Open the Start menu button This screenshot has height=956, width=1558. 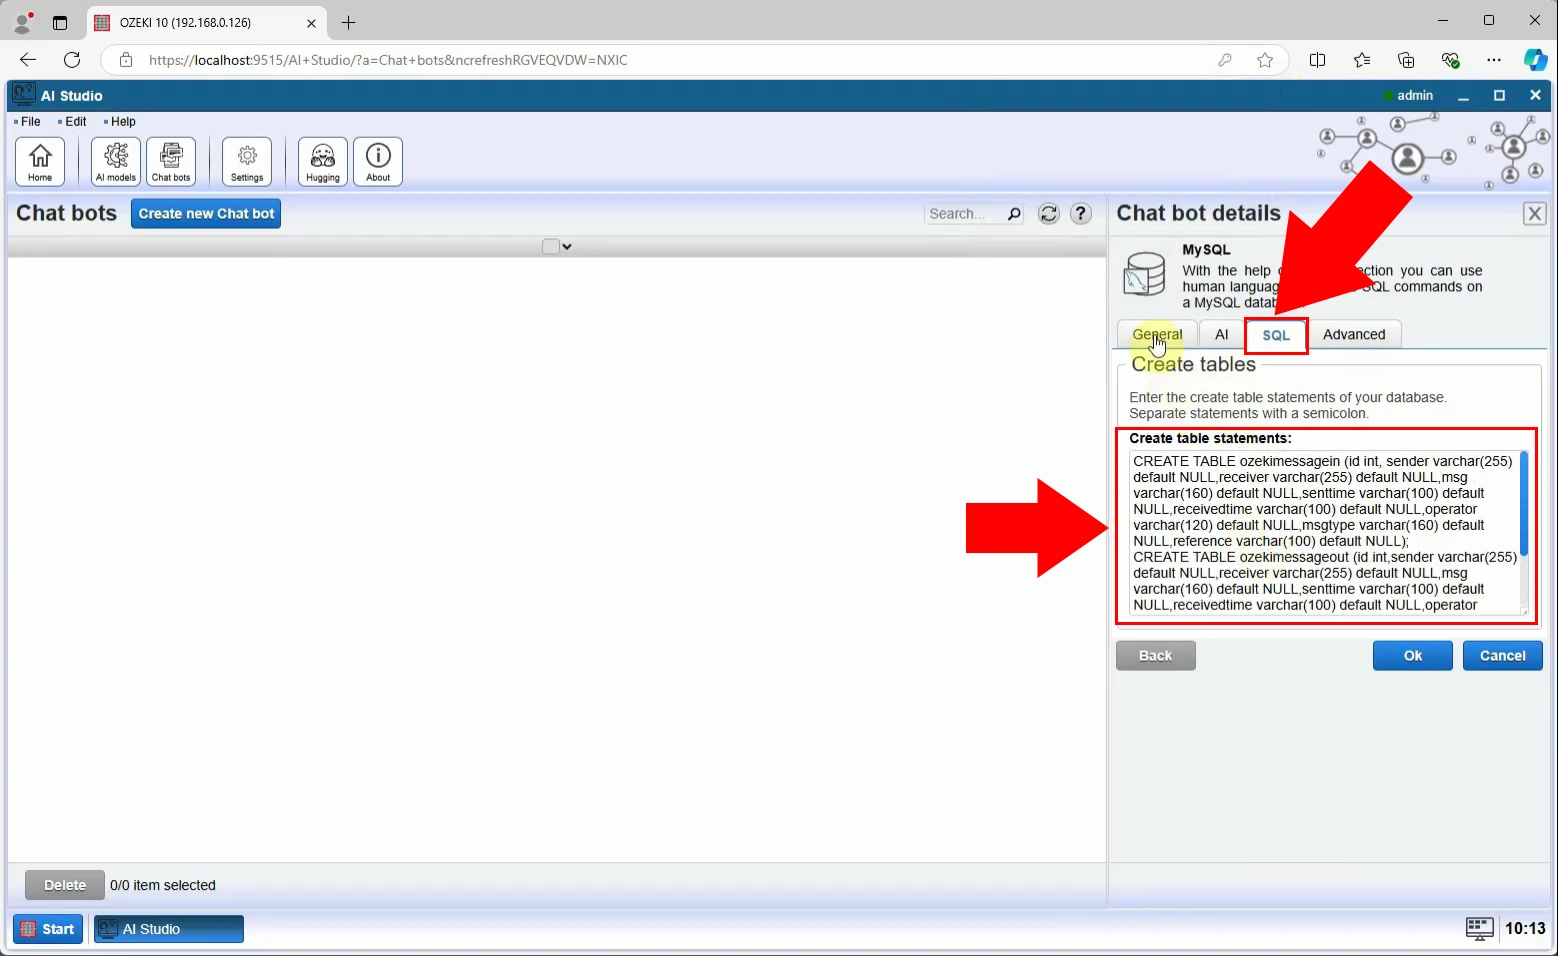click(x=48, y=929)
